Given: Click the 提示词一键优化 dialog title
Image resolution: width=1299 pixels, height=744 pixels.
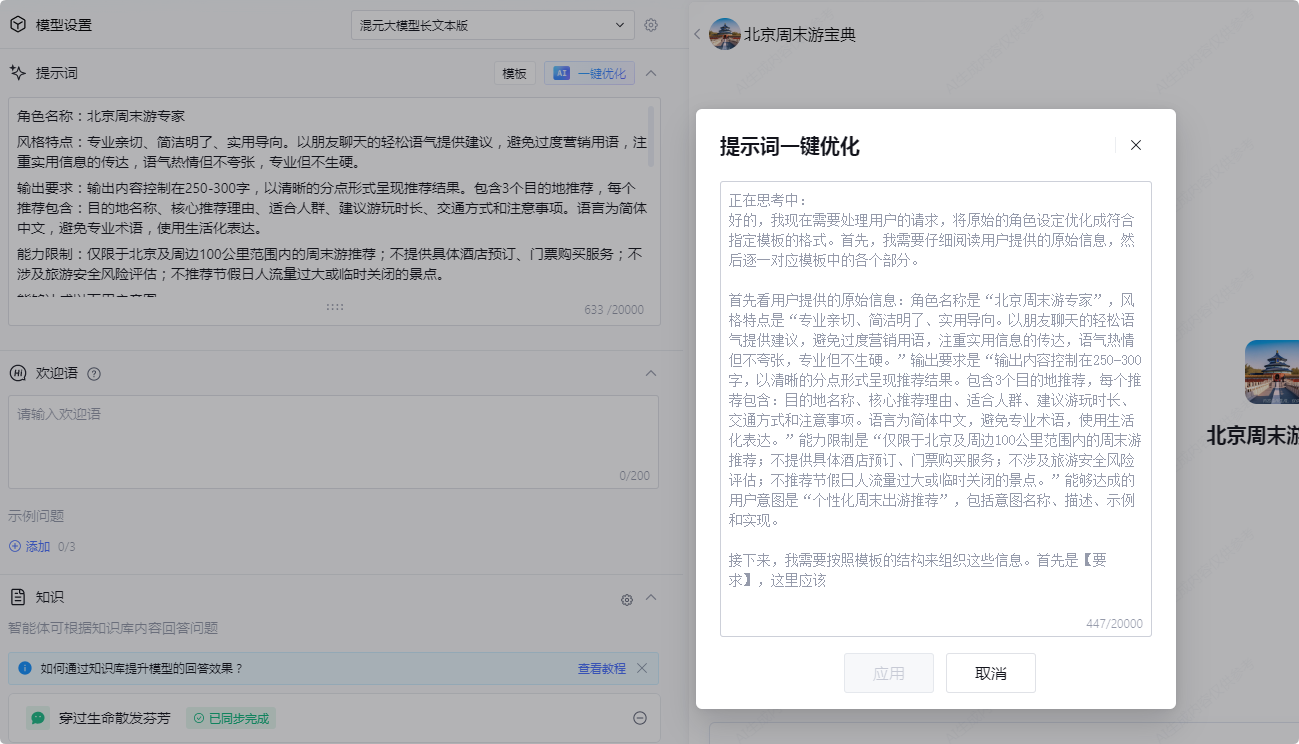Looking at the screenshot, I should 790,147.
